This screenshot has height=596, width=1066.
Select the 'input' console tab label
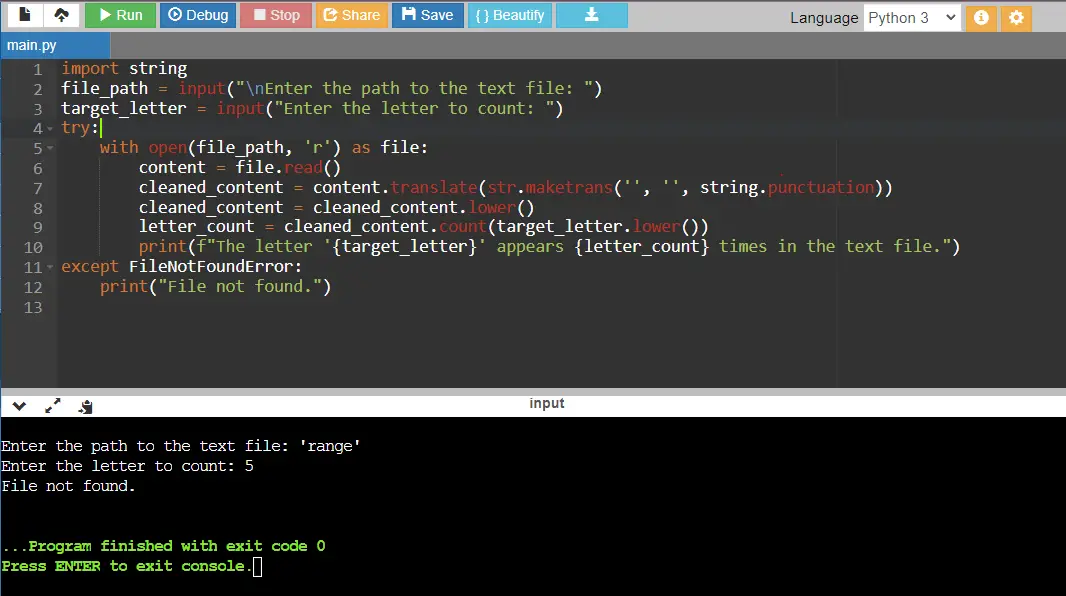[547, 403]
